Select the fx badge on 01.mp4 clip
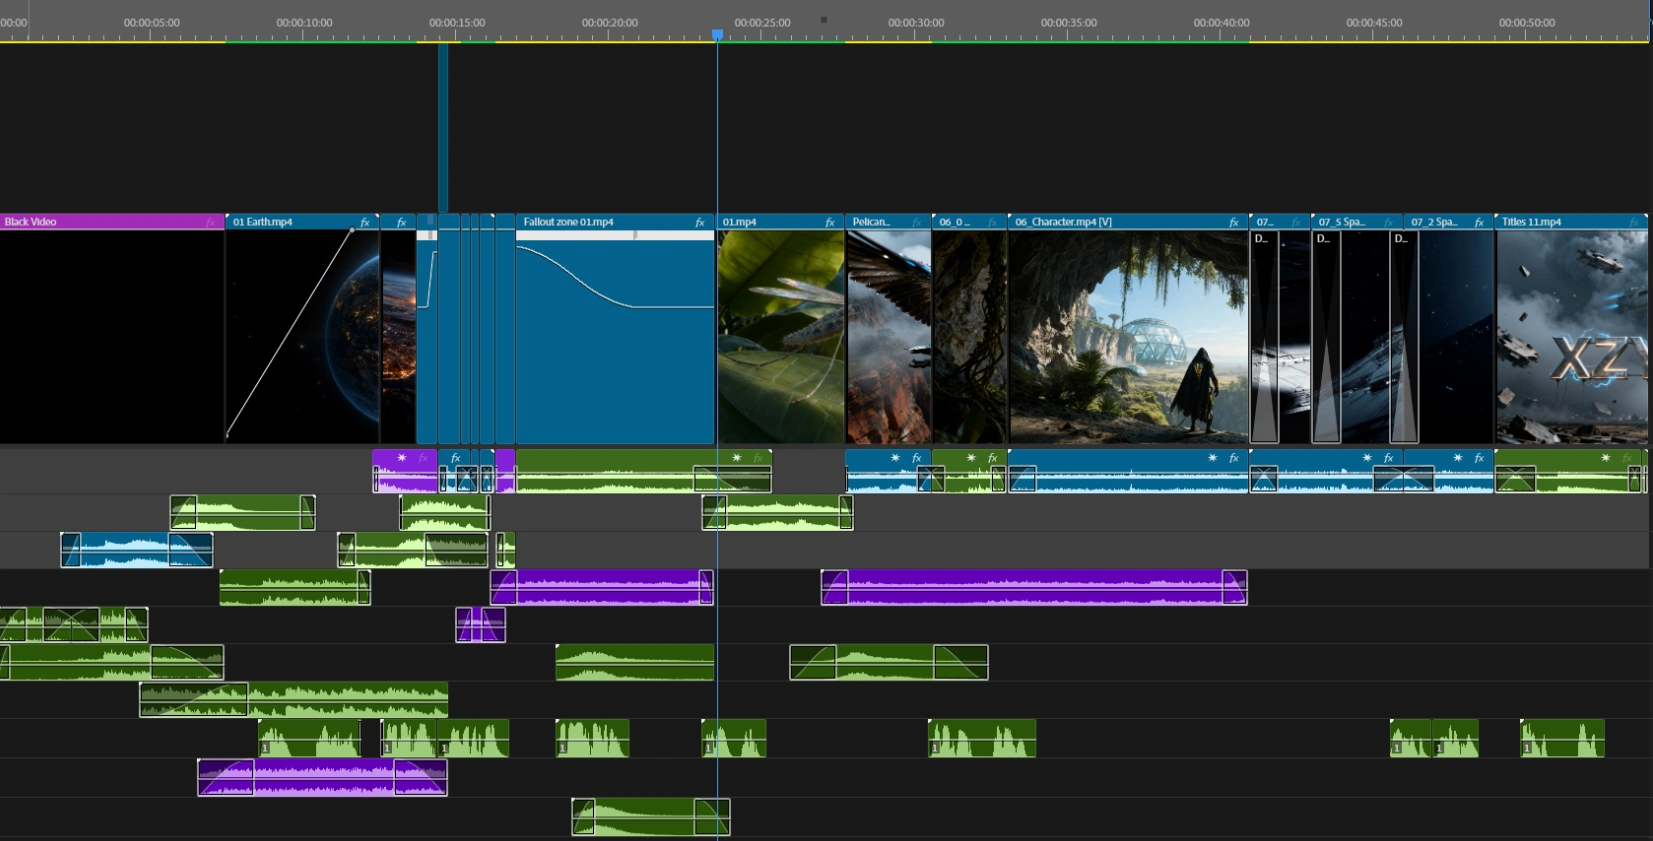This screenshot has height=841, width=1653. click(x=830, y=222)
